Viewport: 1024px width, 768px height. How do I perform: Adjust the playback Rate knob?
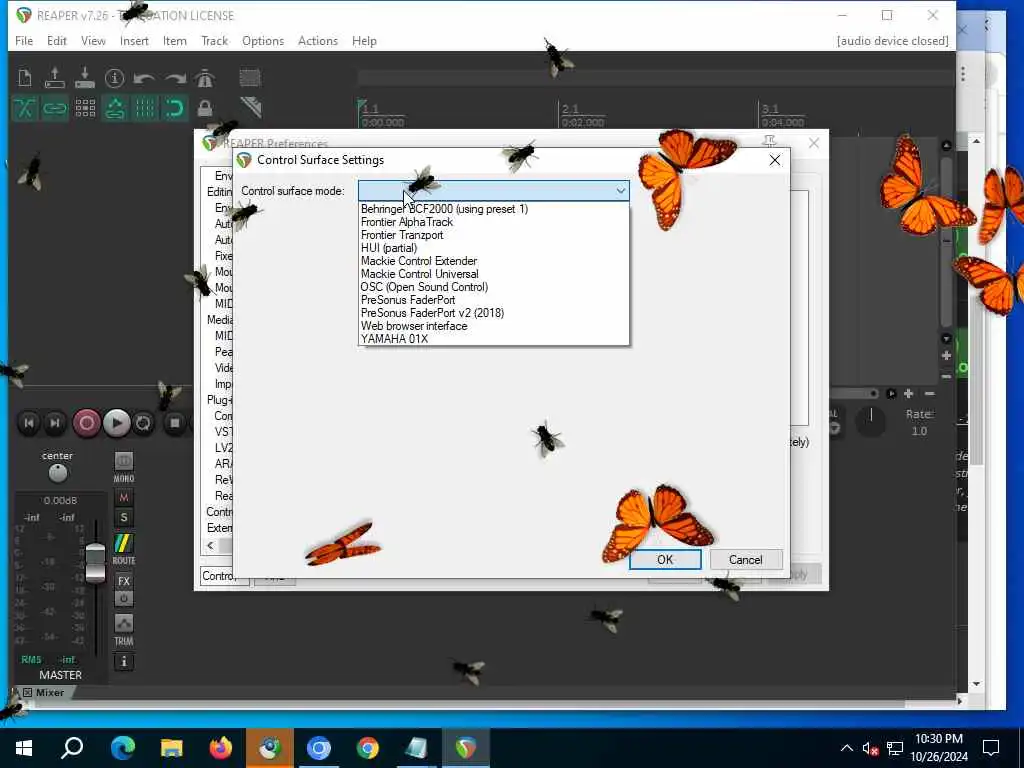point(871,423)
